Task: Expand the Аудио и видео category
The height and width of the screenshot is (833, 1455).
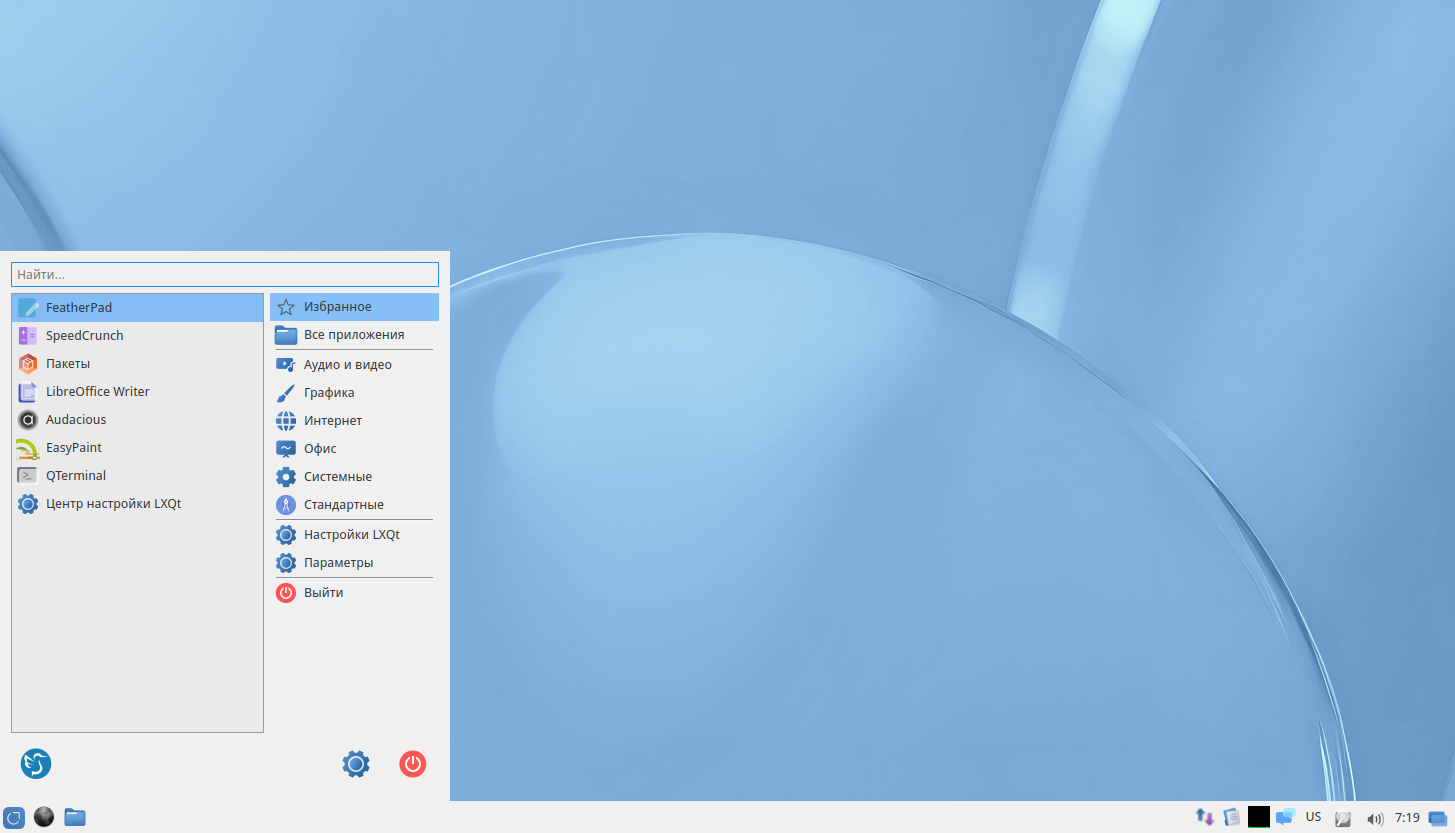Action: pyautogui.click(x=354, y=365)
